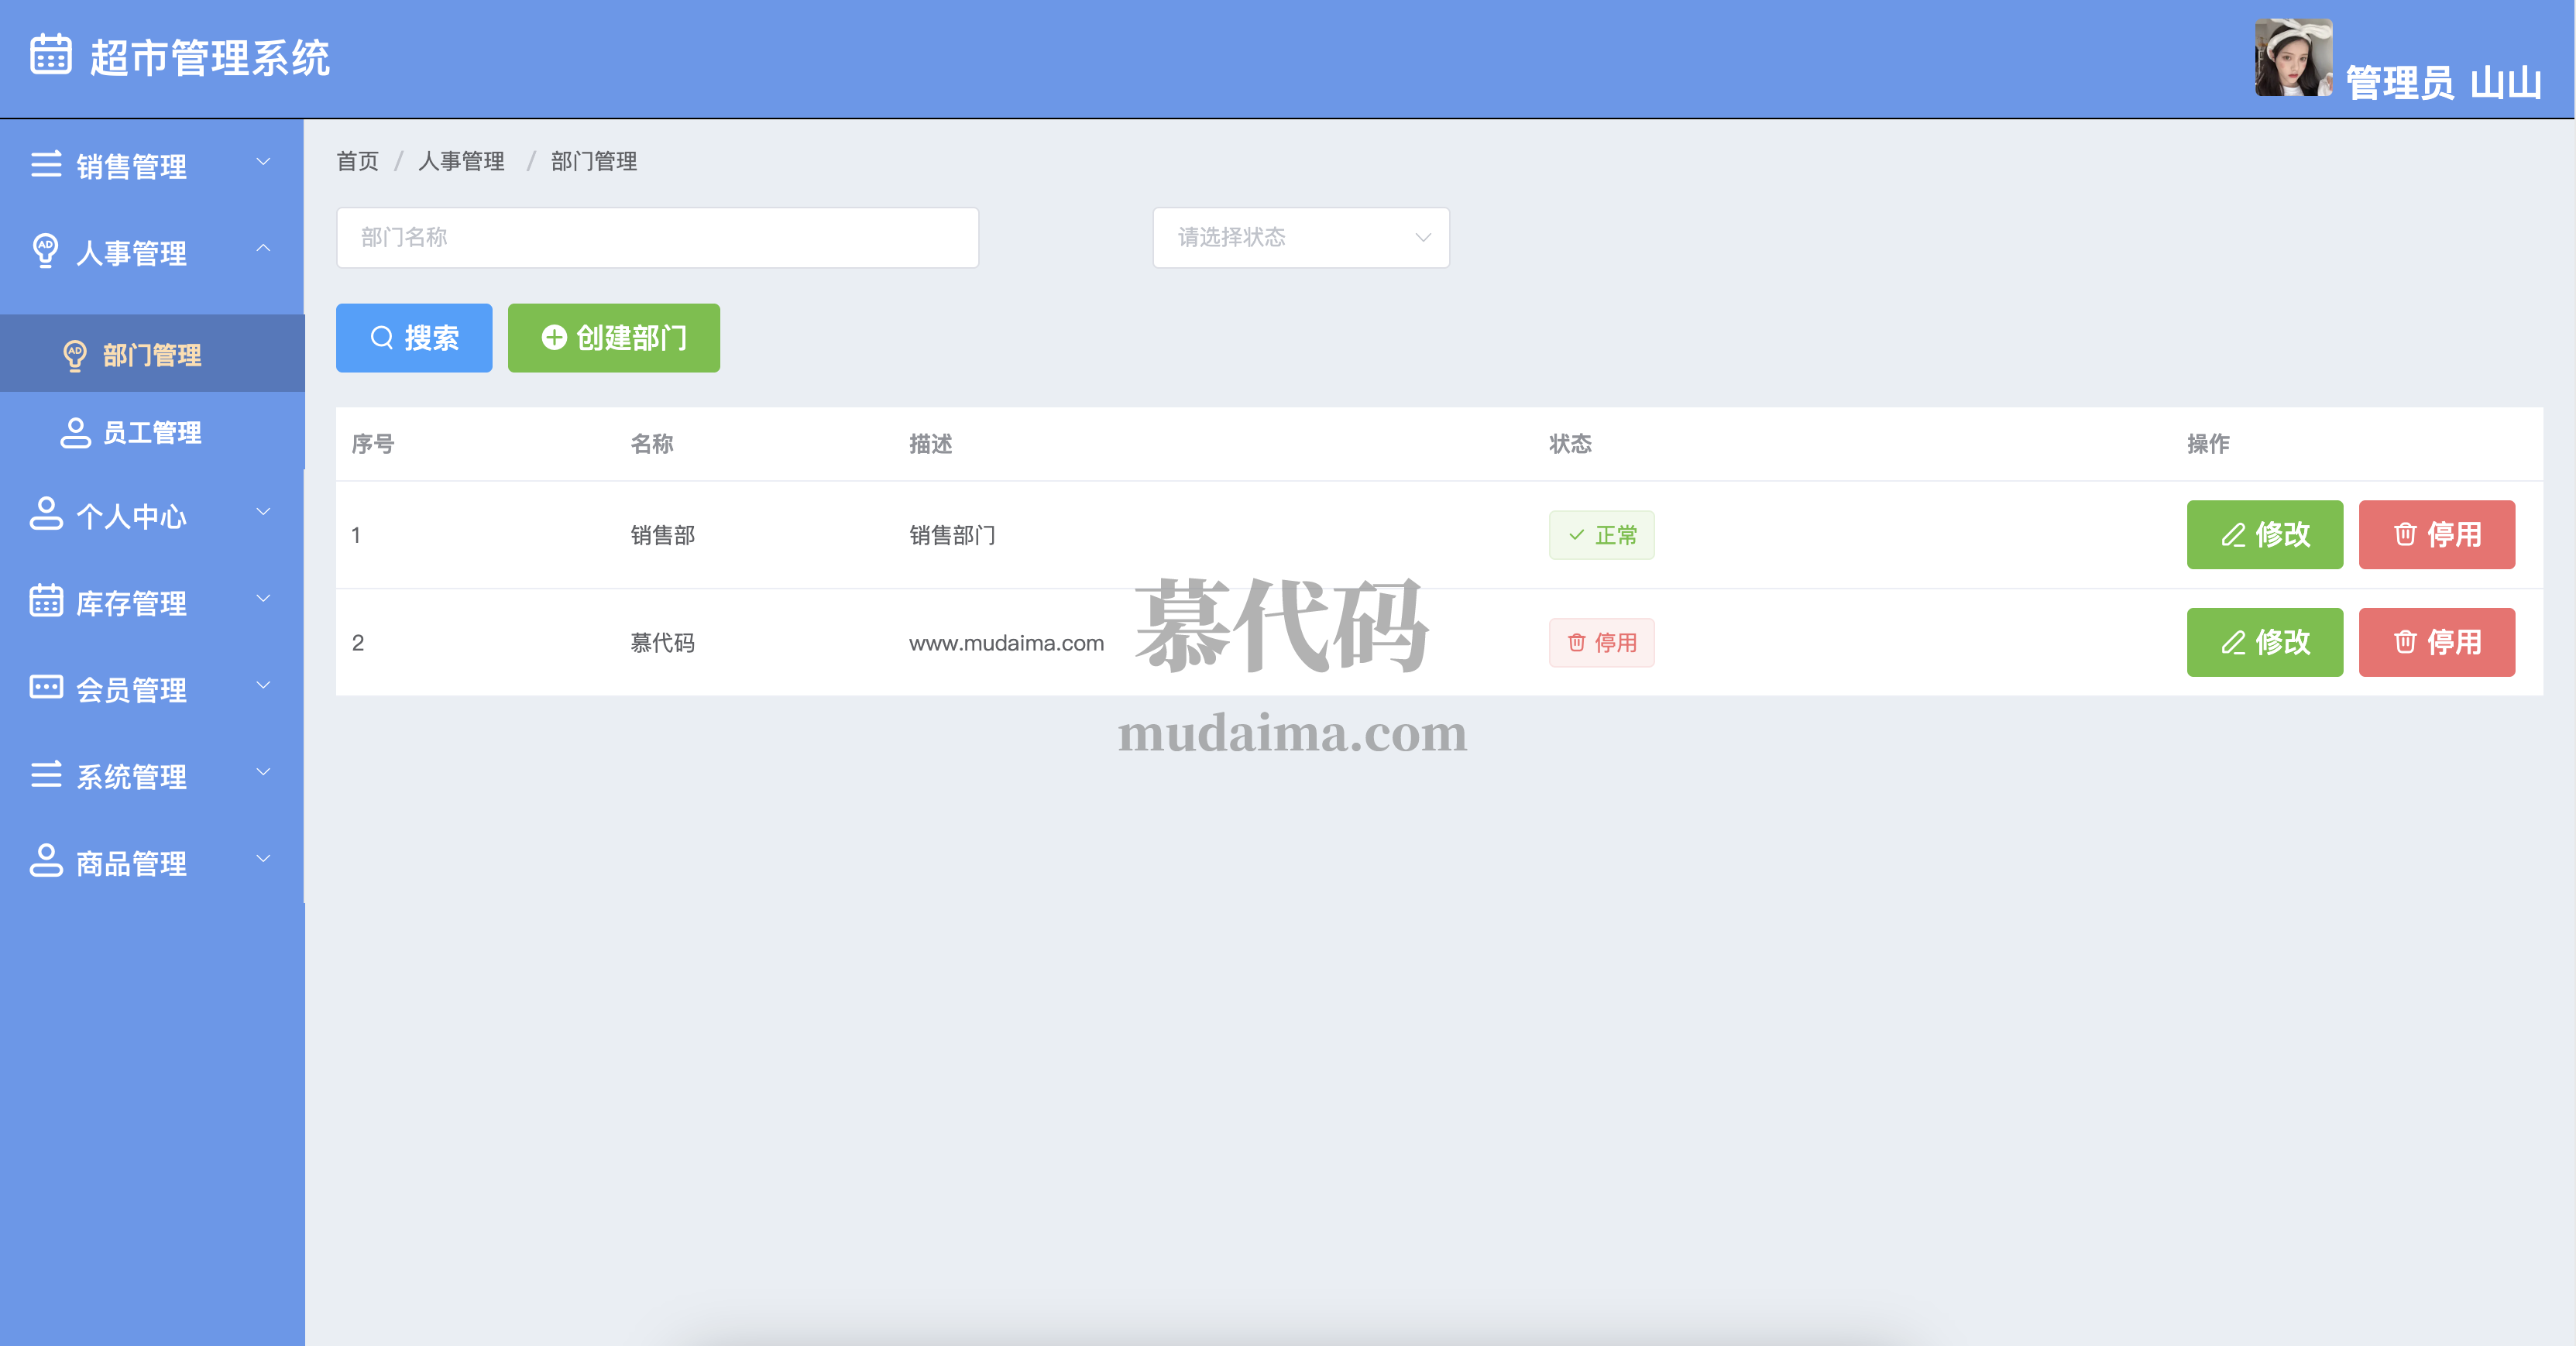Click the lightbulb icon beside 部门管理 submenu
This screenshot has width=2576, height=1346.
(75, 355)
